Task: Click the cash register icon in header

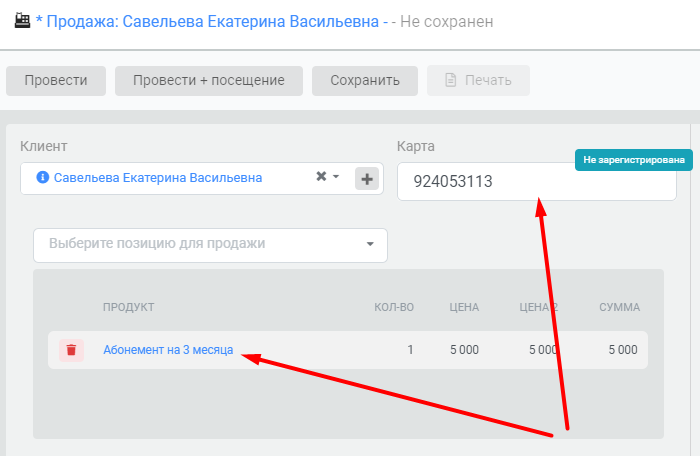Action: pyautogui.click(x=22, y=21)
